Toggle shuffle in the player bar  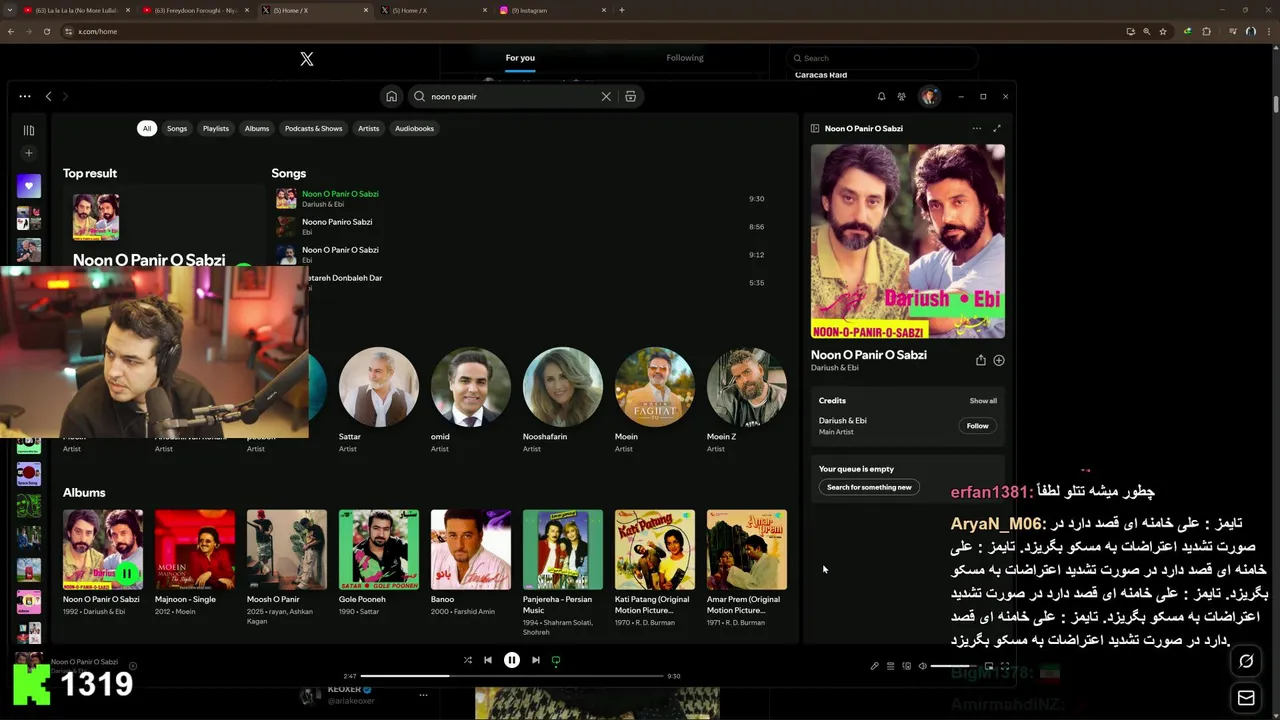click(x=467, y=660)
